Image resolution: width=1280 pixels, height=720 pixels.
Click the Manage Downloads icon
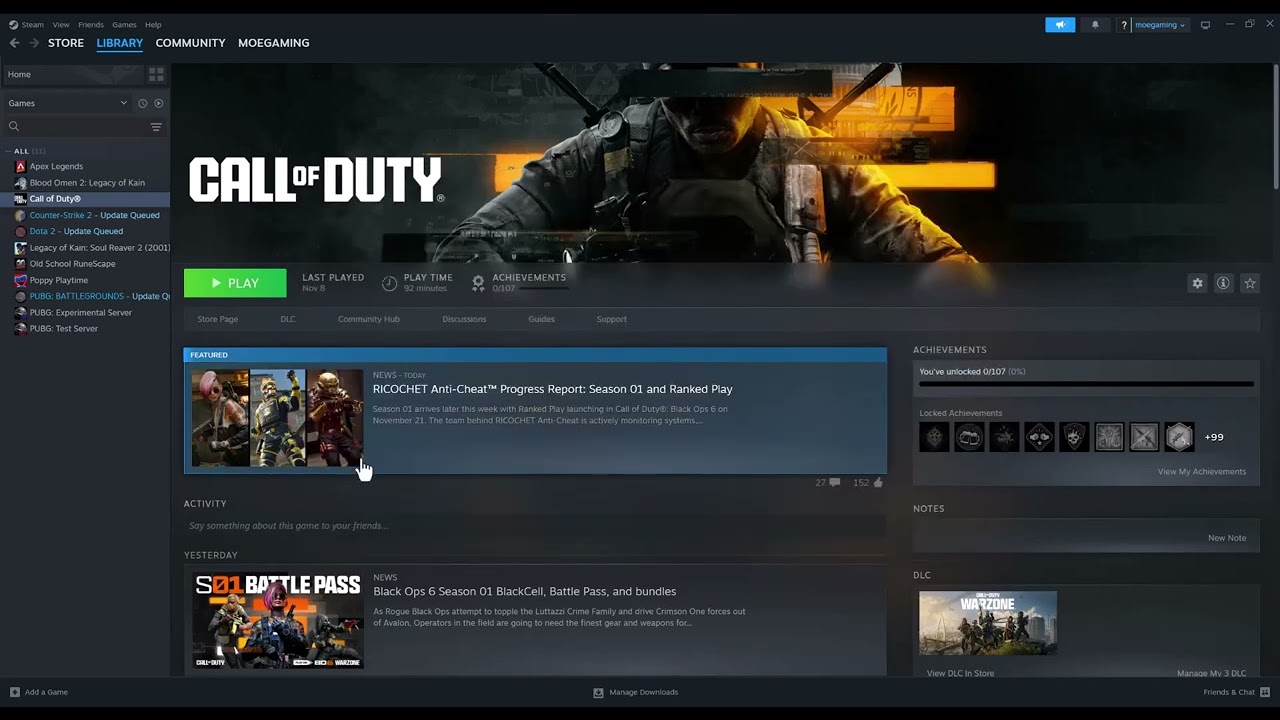pos(598,692)
